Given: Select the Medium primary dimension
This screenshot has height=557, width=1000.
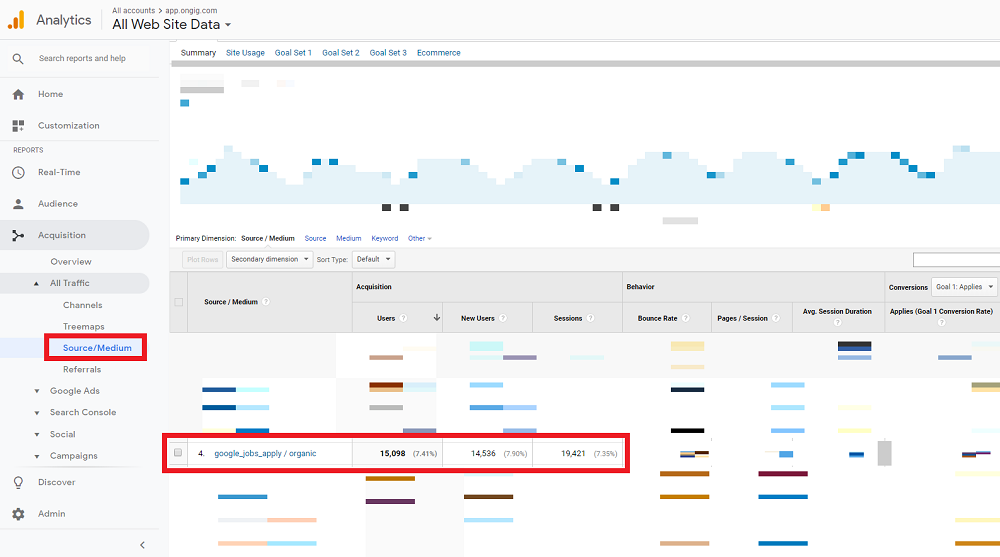Looking at the screenshot, I should (x=348, y=239).
